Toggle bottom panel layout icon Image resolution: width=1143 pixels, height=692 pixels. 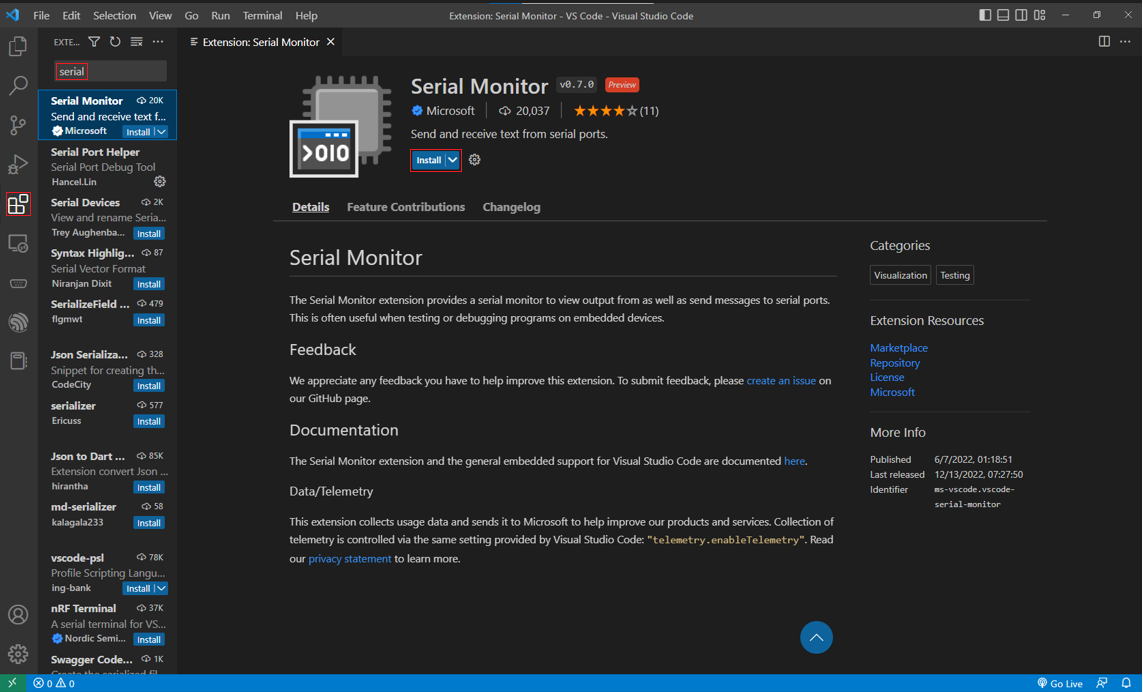click(x=1003, y=15)
